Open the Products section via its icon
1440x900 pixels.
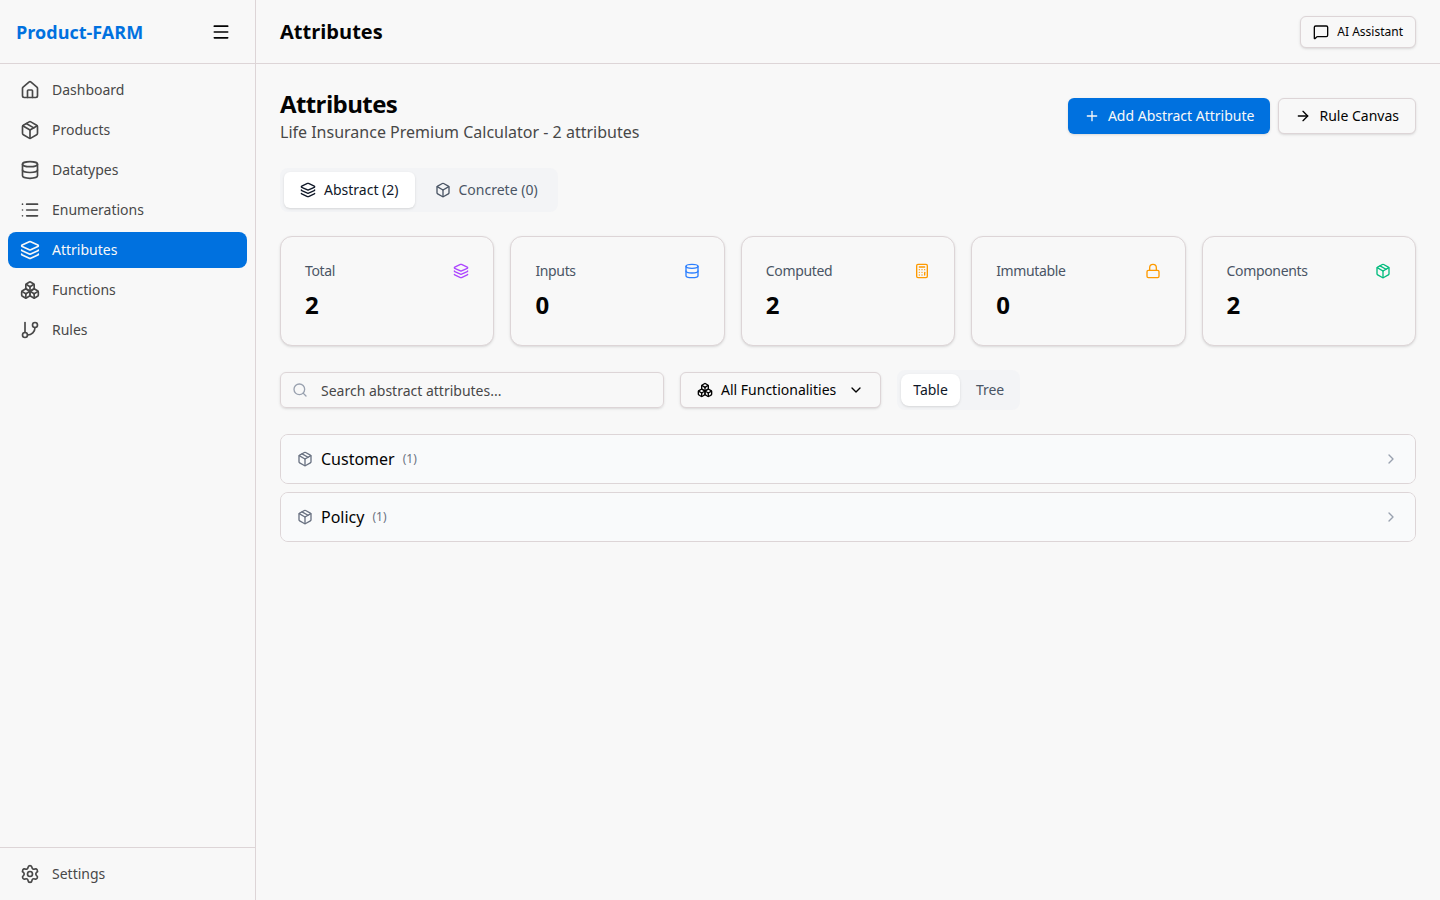31,129
